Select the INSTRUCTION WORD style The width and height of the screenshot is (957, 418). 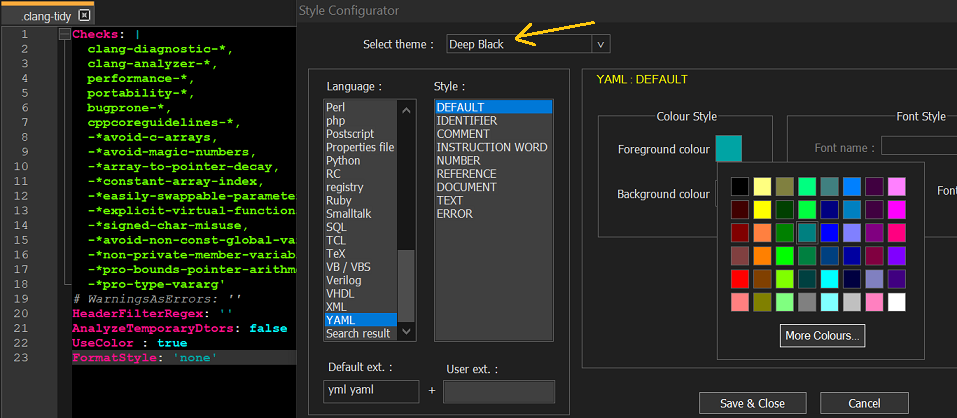point(493,148)
